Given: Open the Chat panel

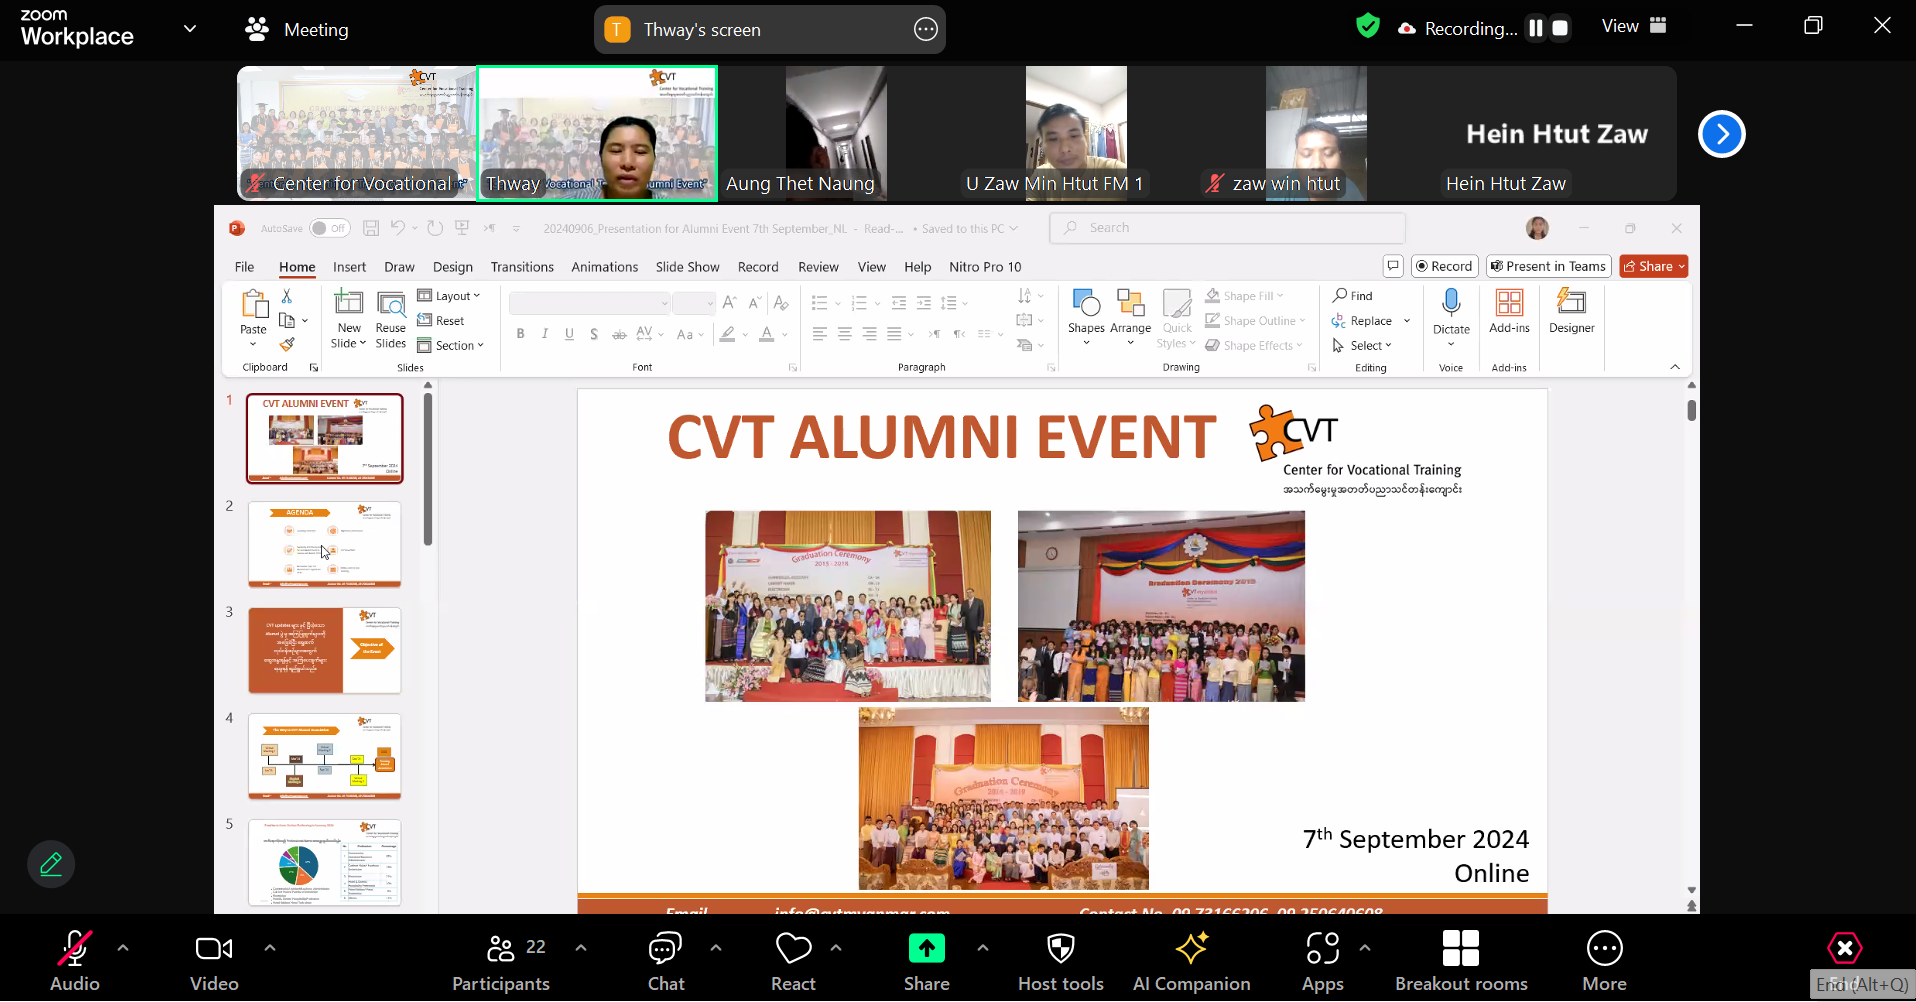Looking at the screenshot, I should (665, 948).
